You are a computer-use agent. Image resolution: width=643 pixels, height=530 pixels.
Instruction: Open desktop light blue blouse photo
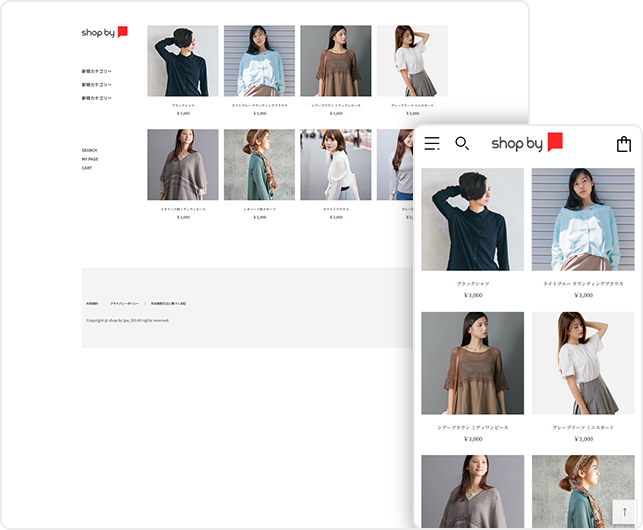pos(259,61)
